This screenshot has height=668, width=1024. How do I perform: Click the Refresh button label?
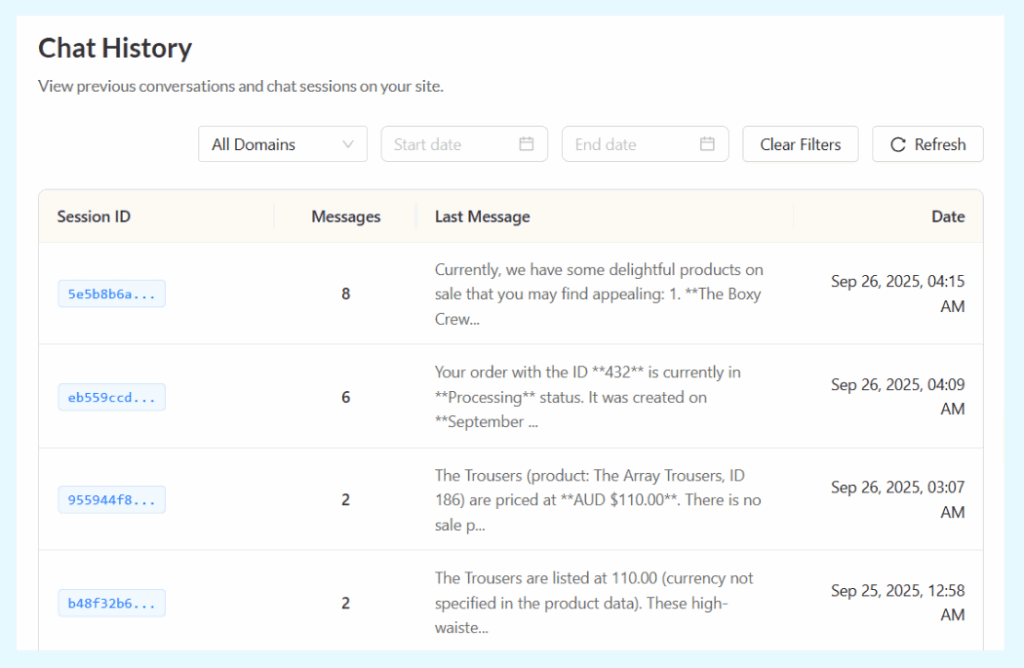pyautogui.click(x=940, y=144)
